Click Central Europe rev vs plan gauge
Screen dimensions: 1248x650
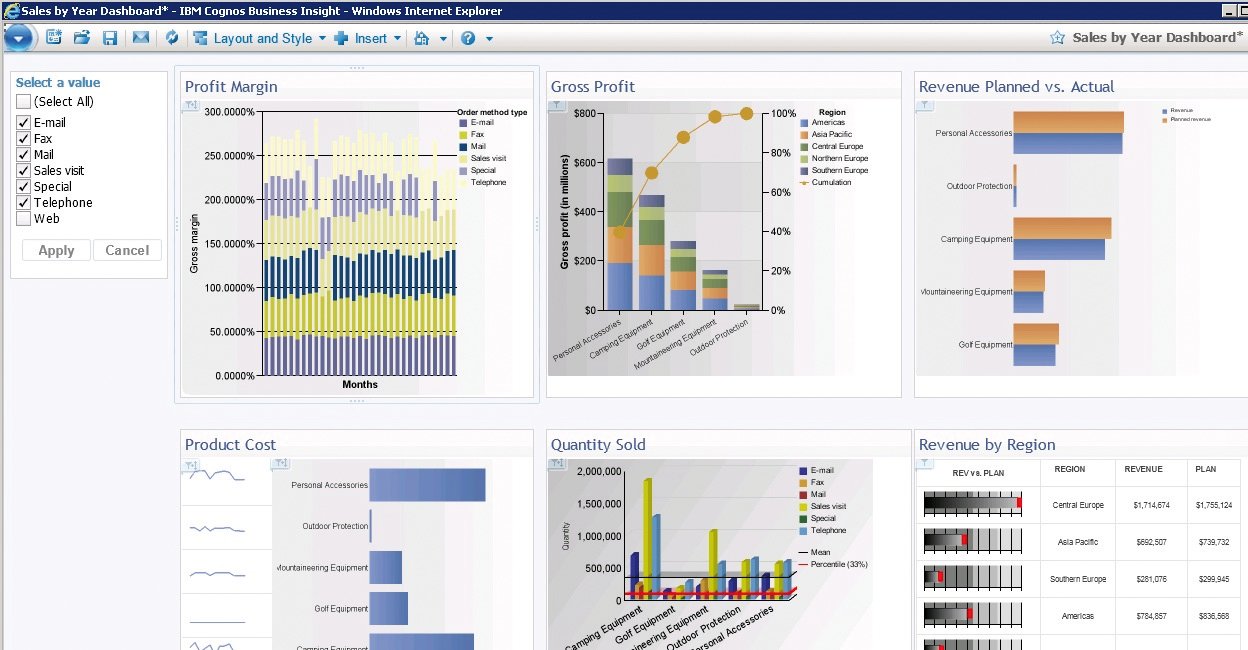(972, 504)
